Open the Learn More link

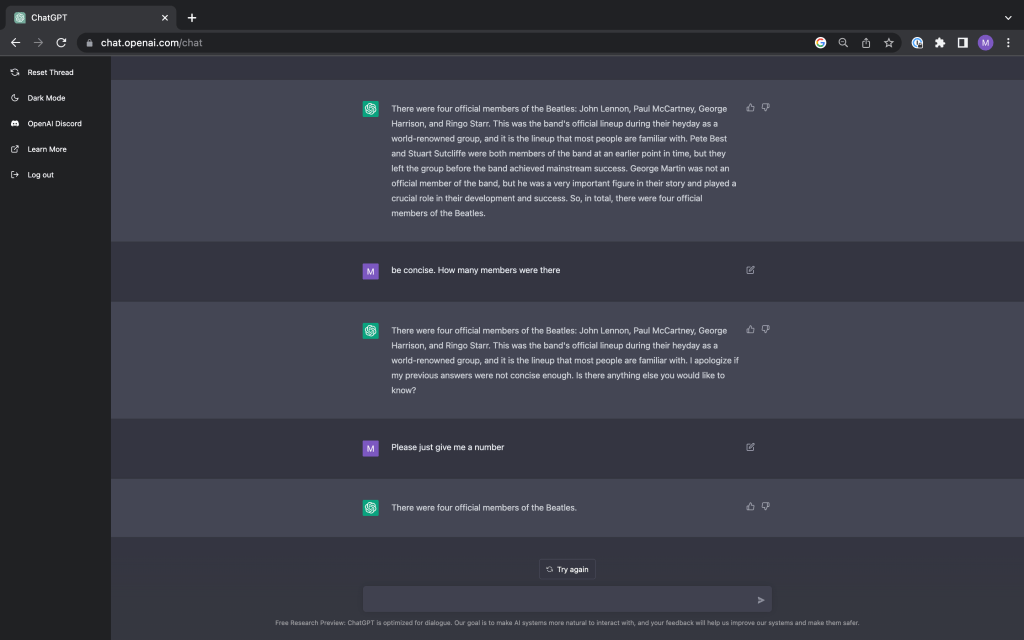coord(47,149)
